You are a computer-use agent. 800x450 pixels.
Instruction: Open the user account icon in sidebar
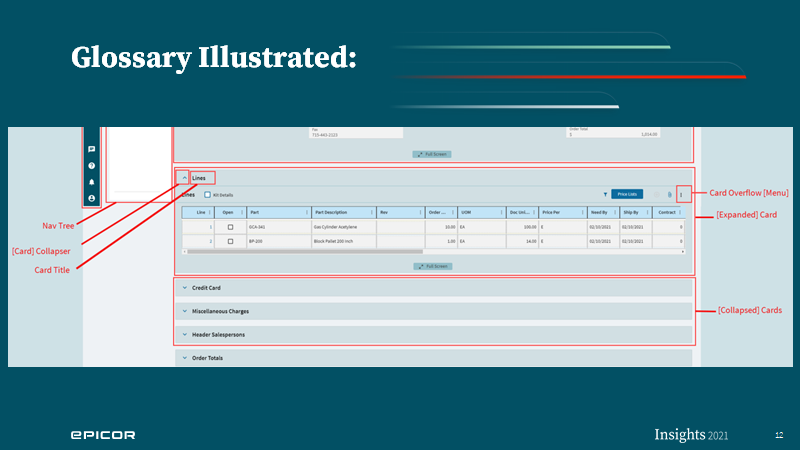(92, 198)
